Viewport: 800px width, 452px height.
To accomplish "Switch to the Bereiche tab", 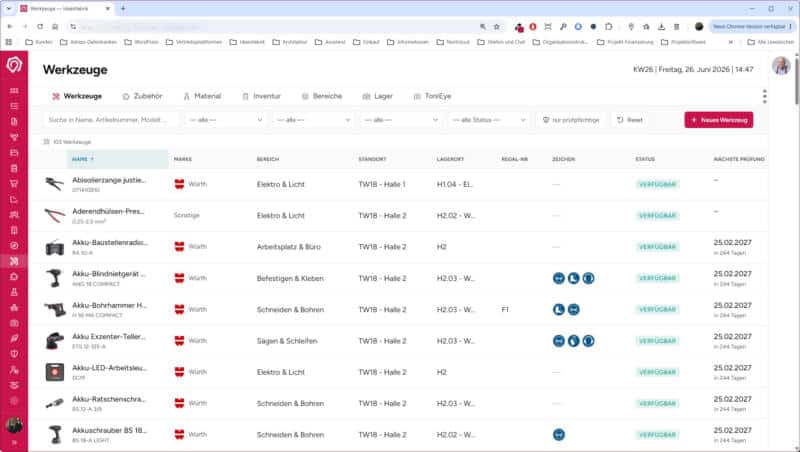I will click(x=322, y=96).
